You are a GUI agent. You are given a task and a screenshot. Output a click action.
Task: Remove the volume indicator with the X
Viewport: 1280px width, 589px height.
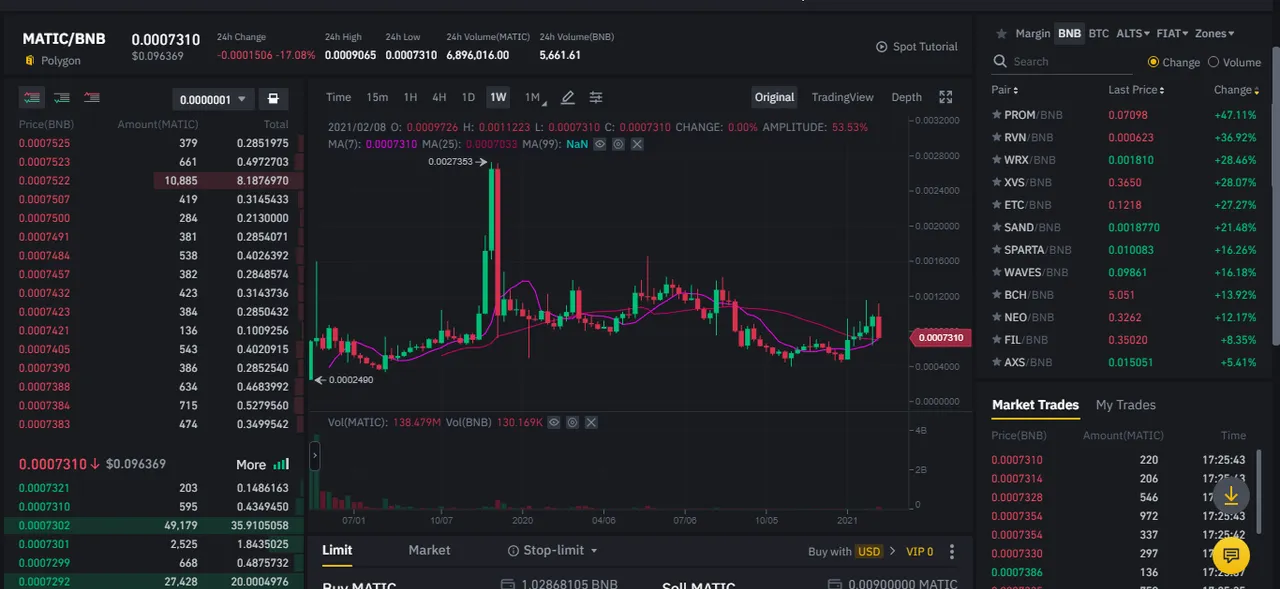591,422
